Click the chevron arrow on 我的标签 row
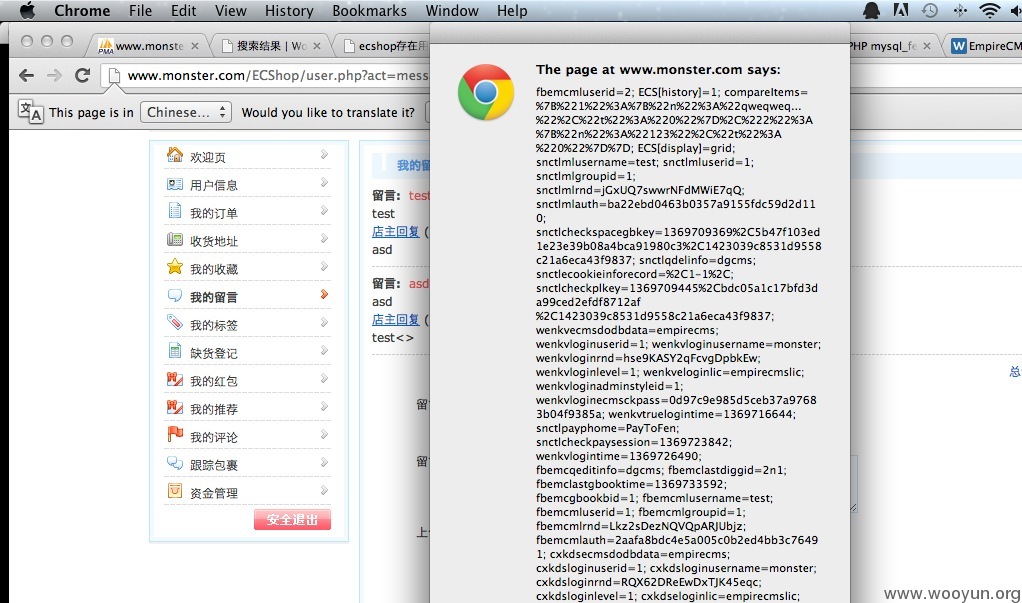 click(x=324, y=323)
